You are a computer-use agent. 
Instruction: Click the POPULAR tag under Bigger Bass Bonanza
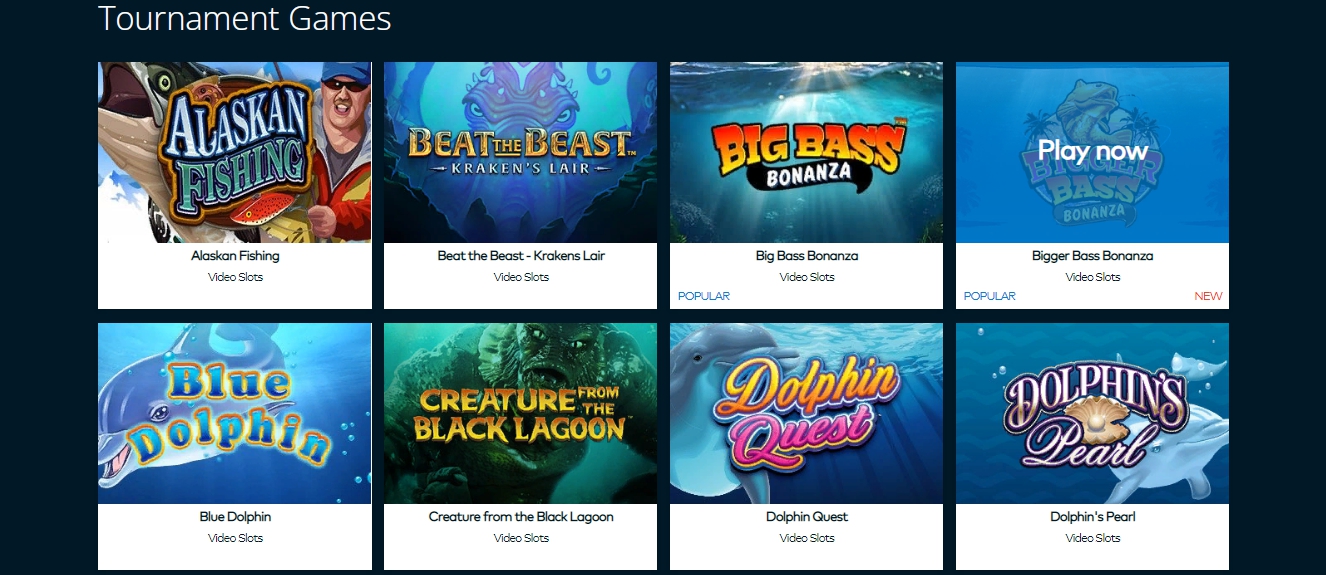pos(990,296)
